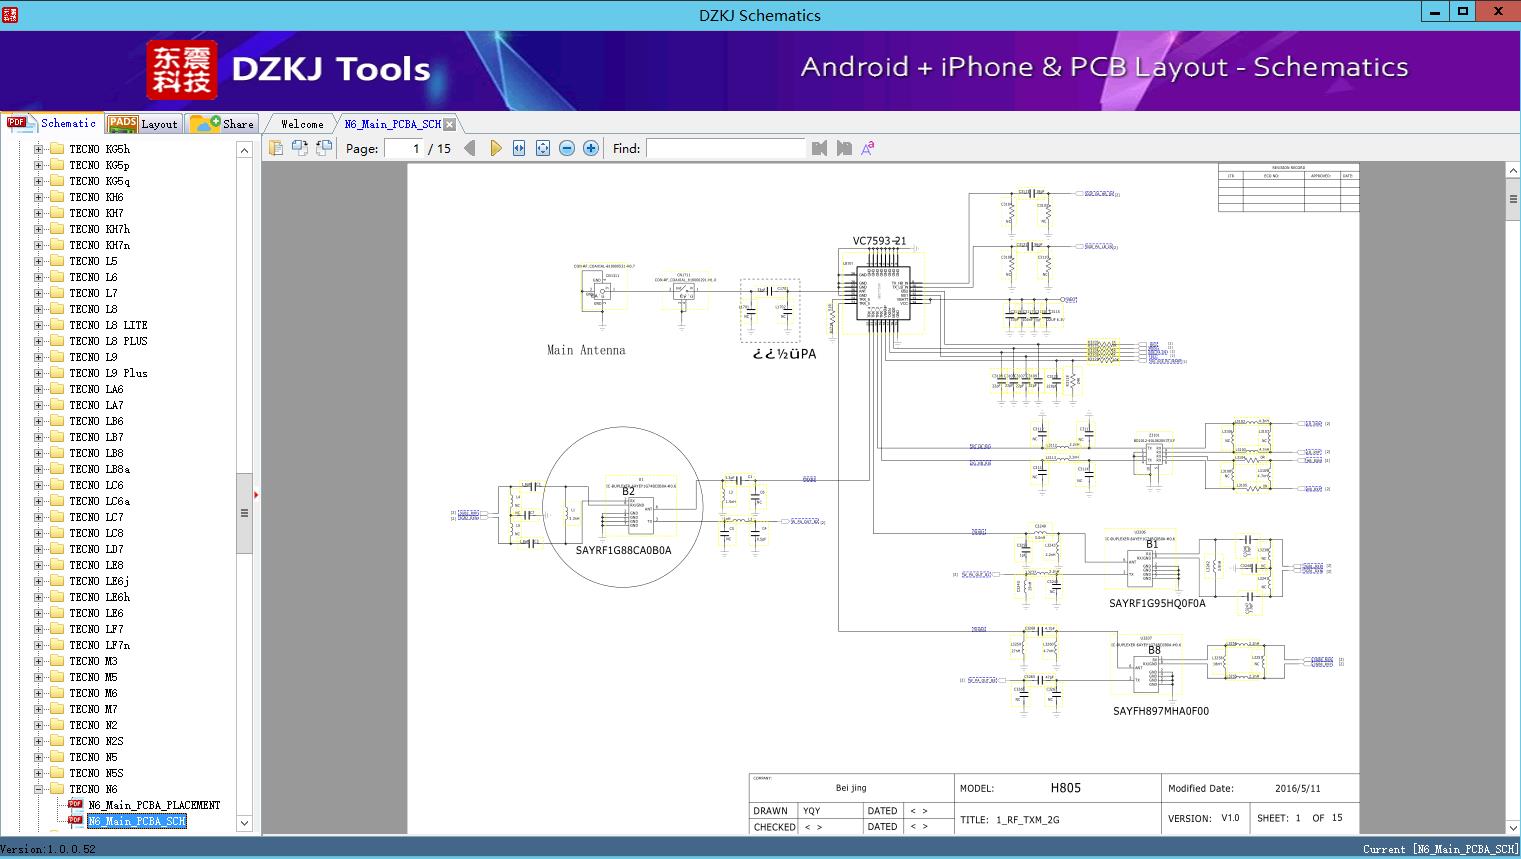Viewport: 1521px width, 859px height.
Task: Select TECNO LB7 tree item
Action: pos(96,437)
